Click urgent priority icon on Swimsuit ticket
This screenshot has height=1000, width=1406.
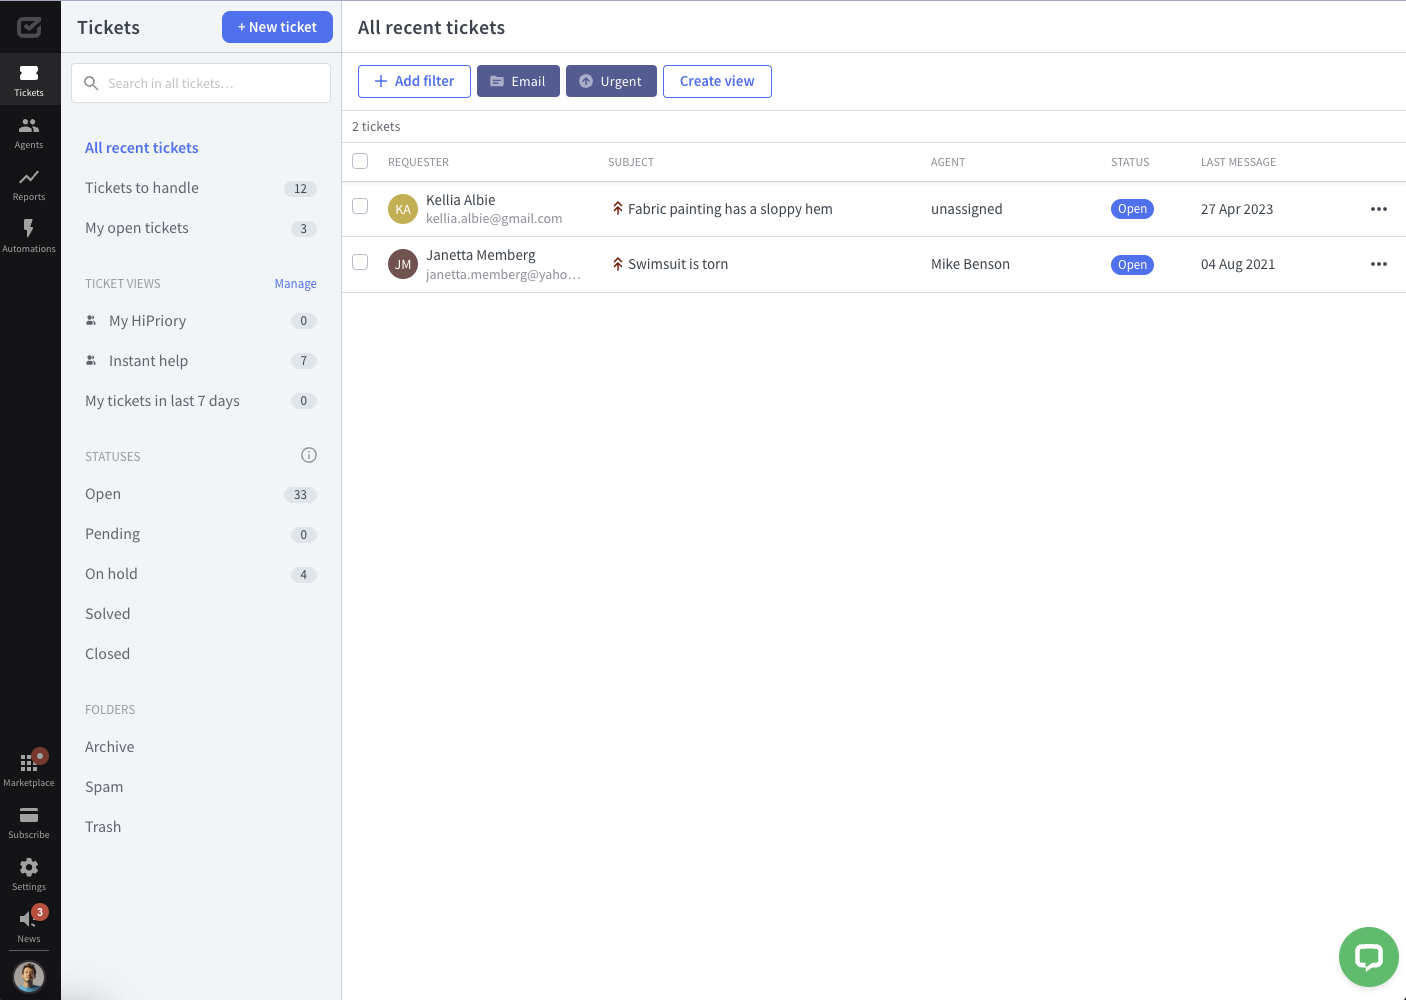tap(618, 264)
